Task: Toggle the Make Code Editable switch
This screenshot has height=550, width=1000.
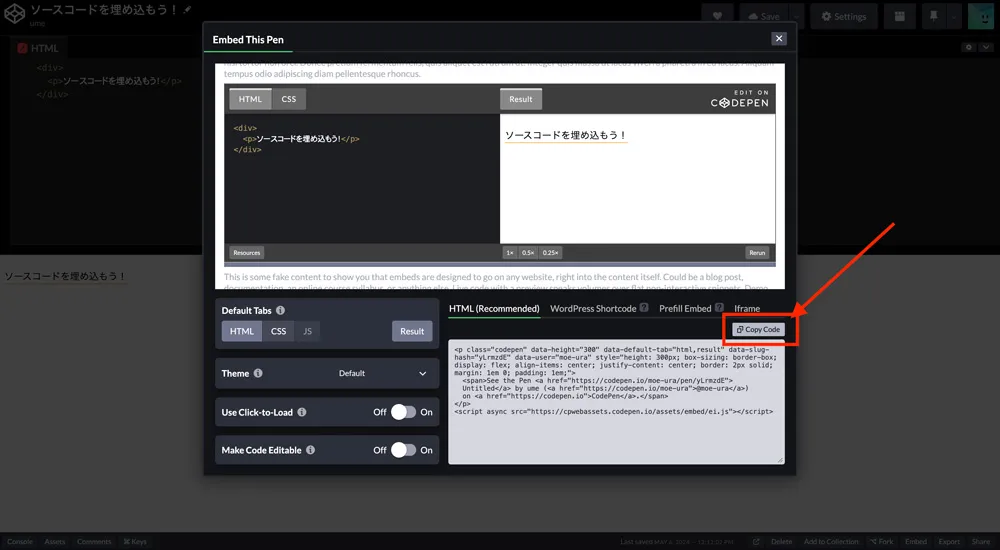Action: [403, 450]
